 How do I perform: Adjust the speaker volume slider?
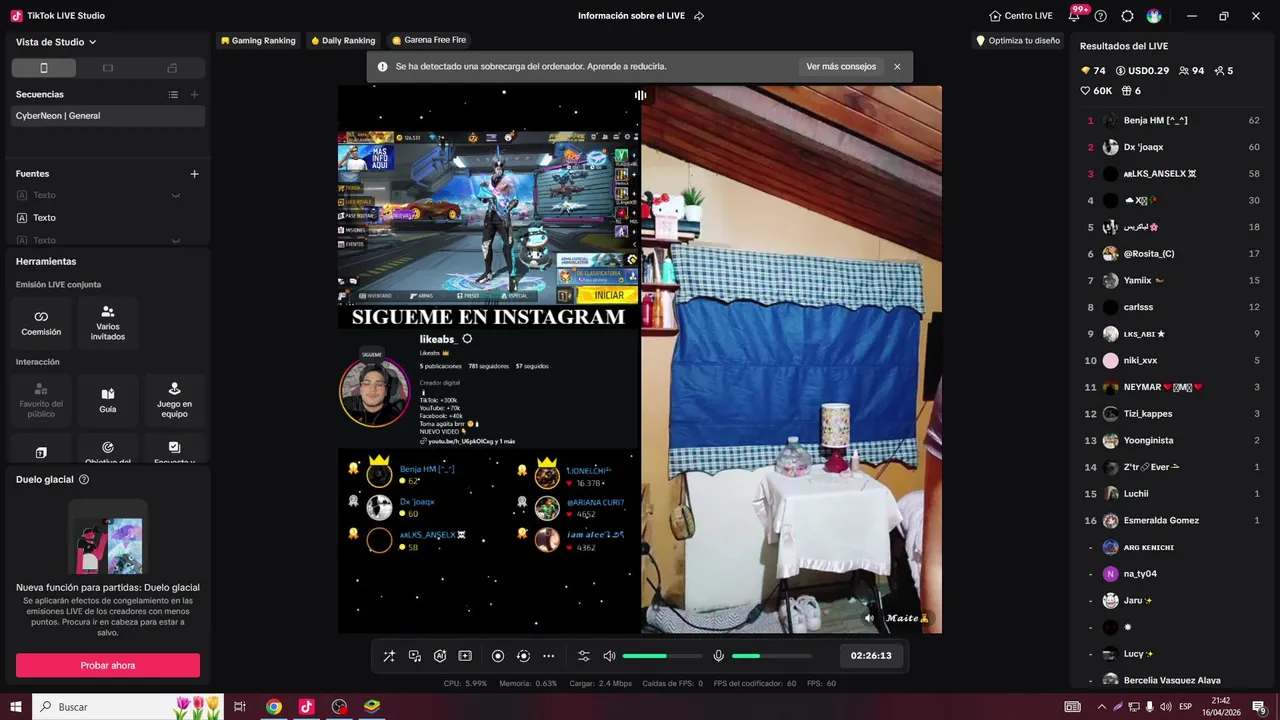coord(662,656)
